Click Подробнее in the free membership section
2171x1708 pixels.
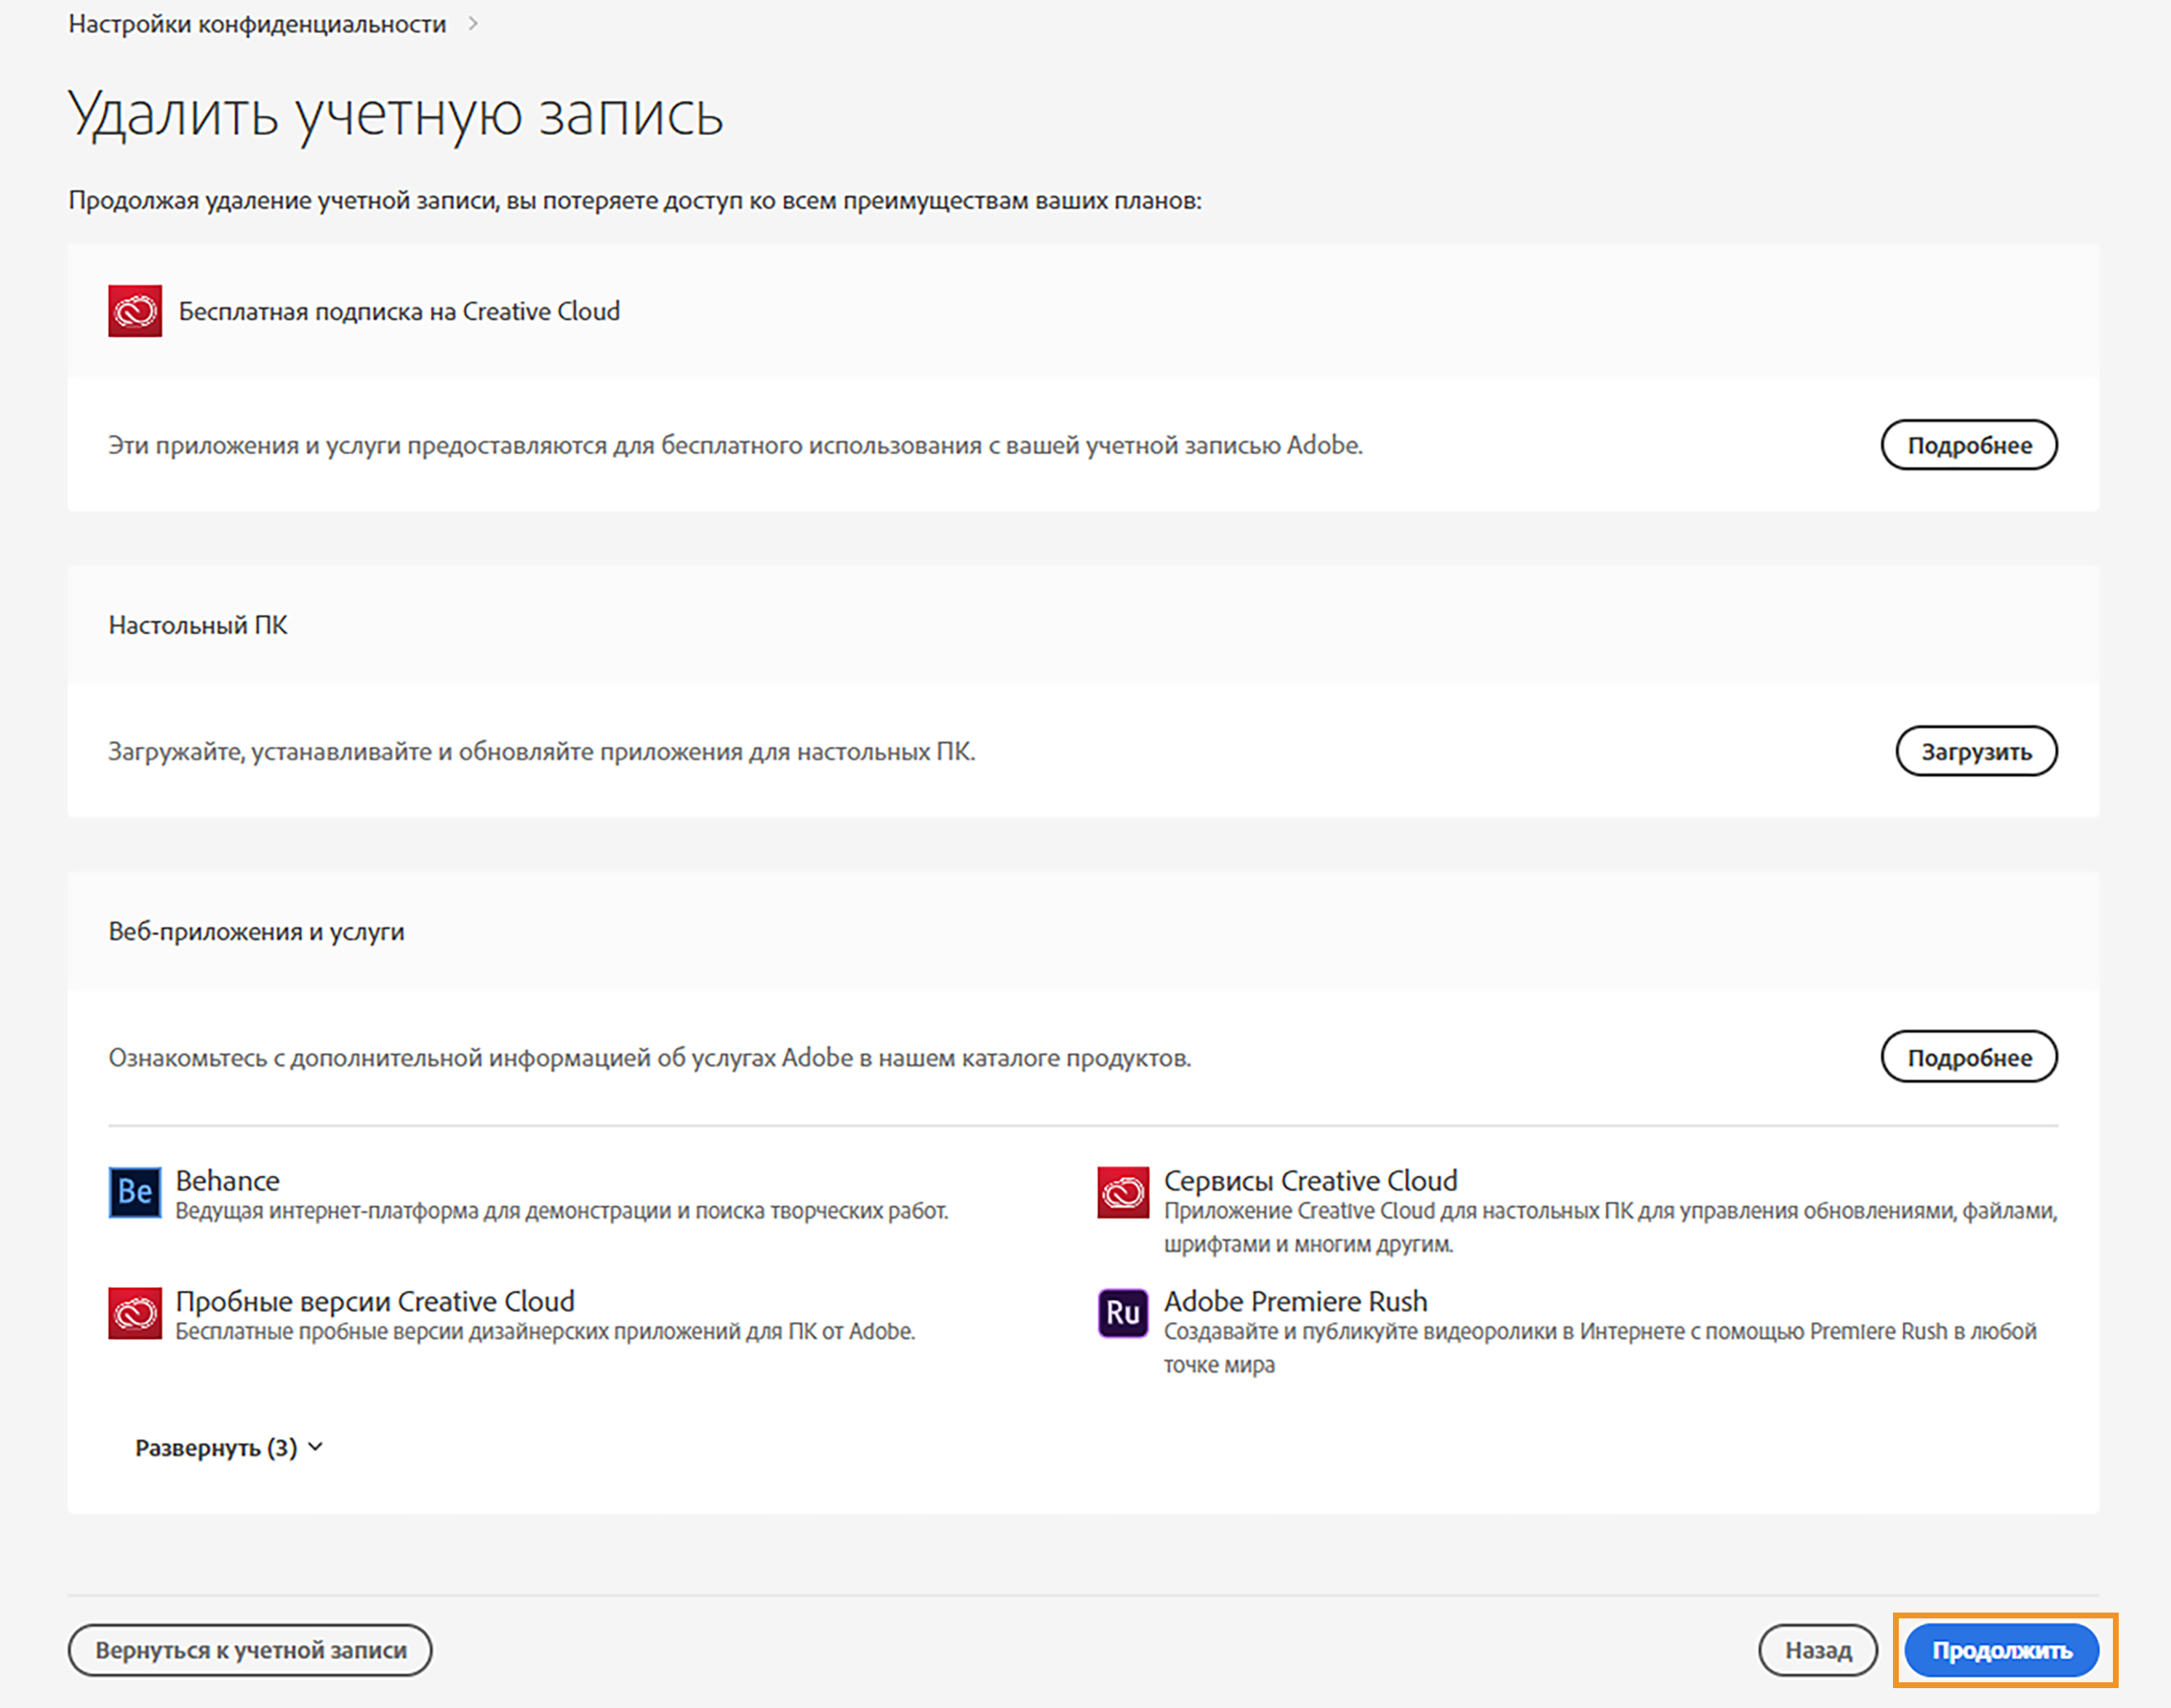[x=1968, y=445]
